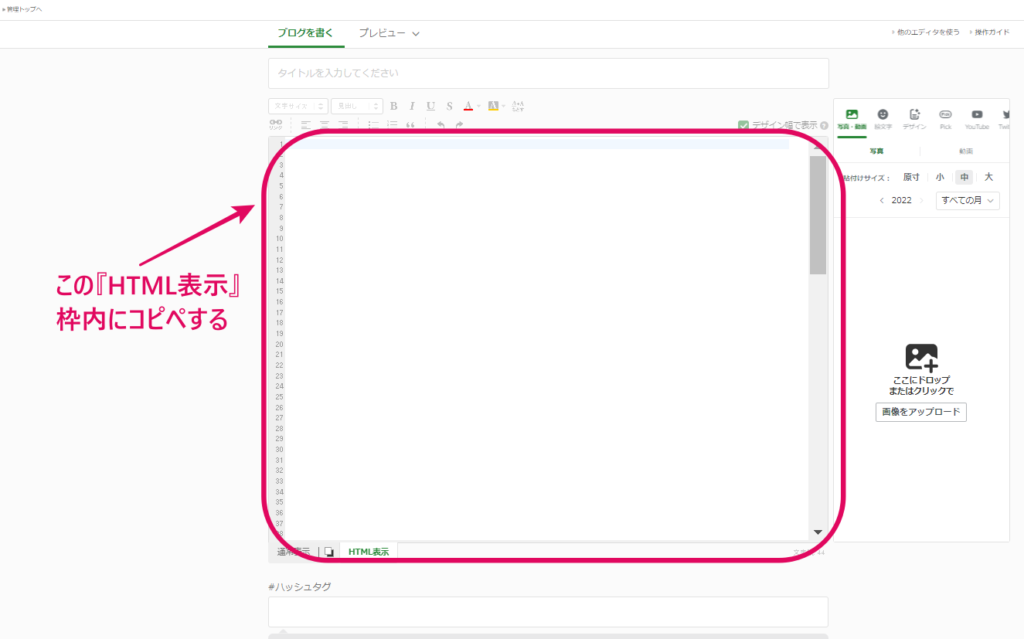1024x639 pixels.
Task: Select 小 paste size
Action: pos(940,177)
